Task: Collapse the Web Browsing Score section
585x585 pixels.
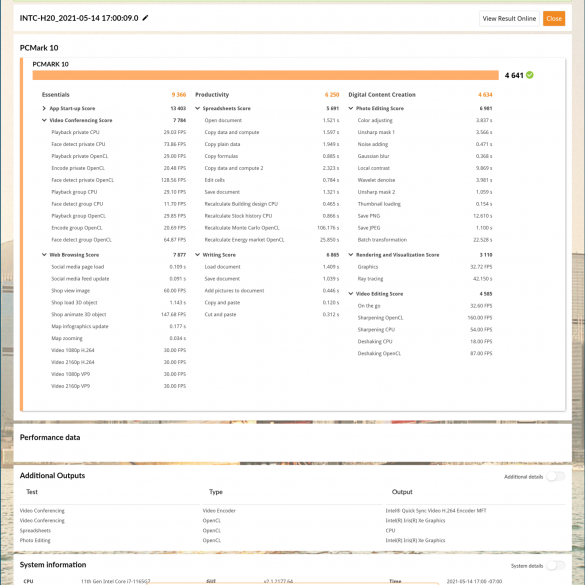Action: (44, 255)
